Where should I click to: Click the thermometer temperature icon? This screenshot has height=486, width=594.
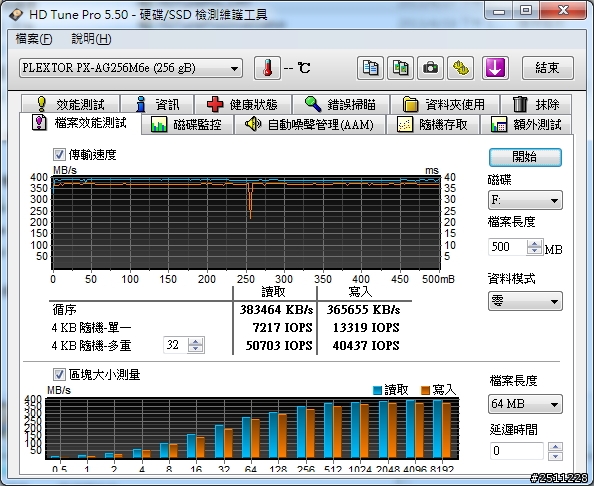267,68
